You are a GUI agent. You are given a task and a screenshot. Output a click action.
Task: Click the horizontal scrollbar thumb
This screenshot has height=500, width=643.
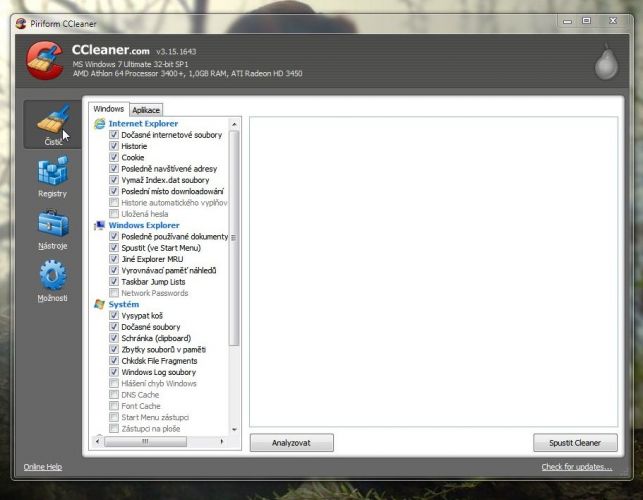pos(145,441)
